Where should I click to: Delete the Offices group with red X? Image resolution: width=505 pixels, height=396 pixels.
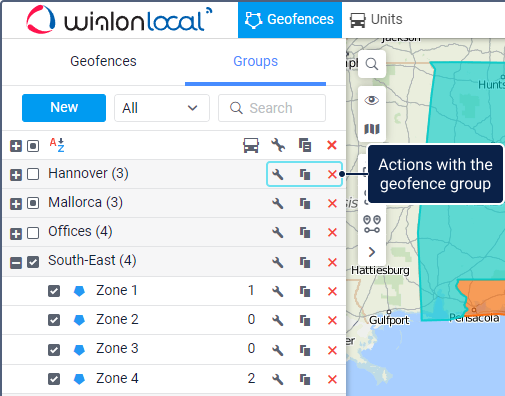[x=332, y=232]
